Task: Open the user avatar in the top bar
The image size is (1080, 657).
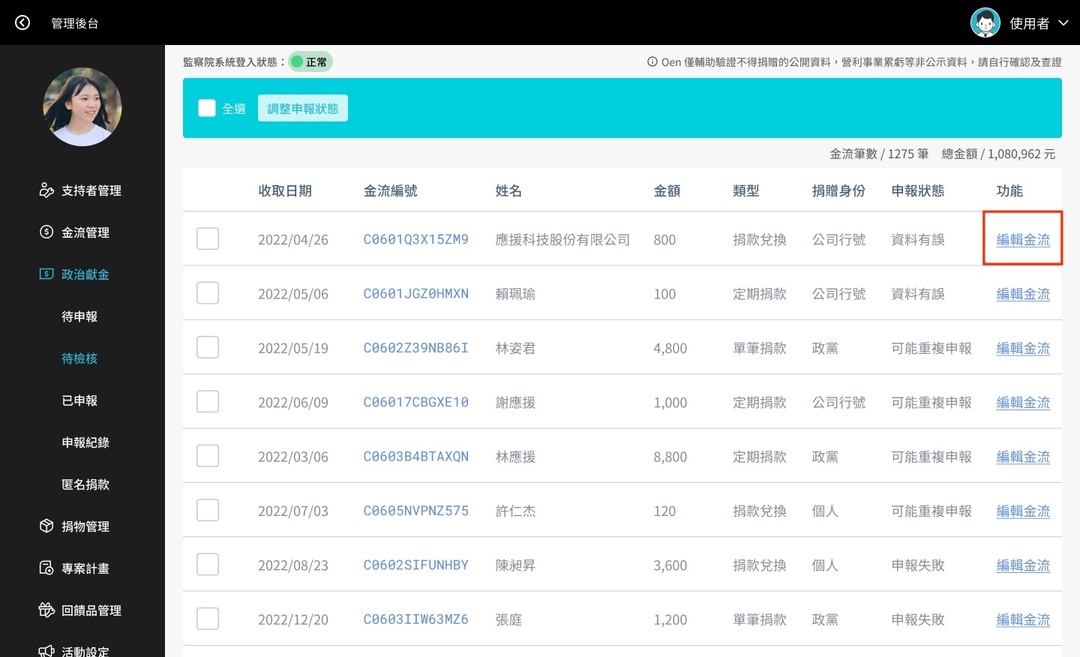Action: coord(984,21)
